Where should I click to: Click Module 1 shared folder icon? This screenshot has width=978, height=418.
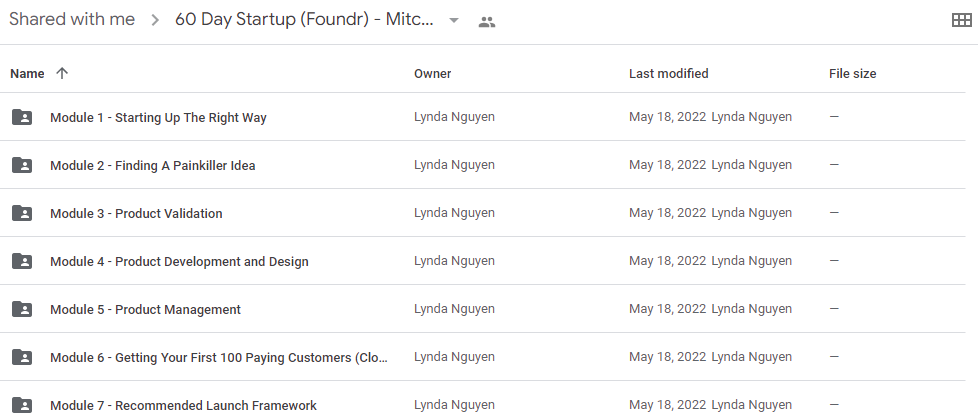pos(22,117)
